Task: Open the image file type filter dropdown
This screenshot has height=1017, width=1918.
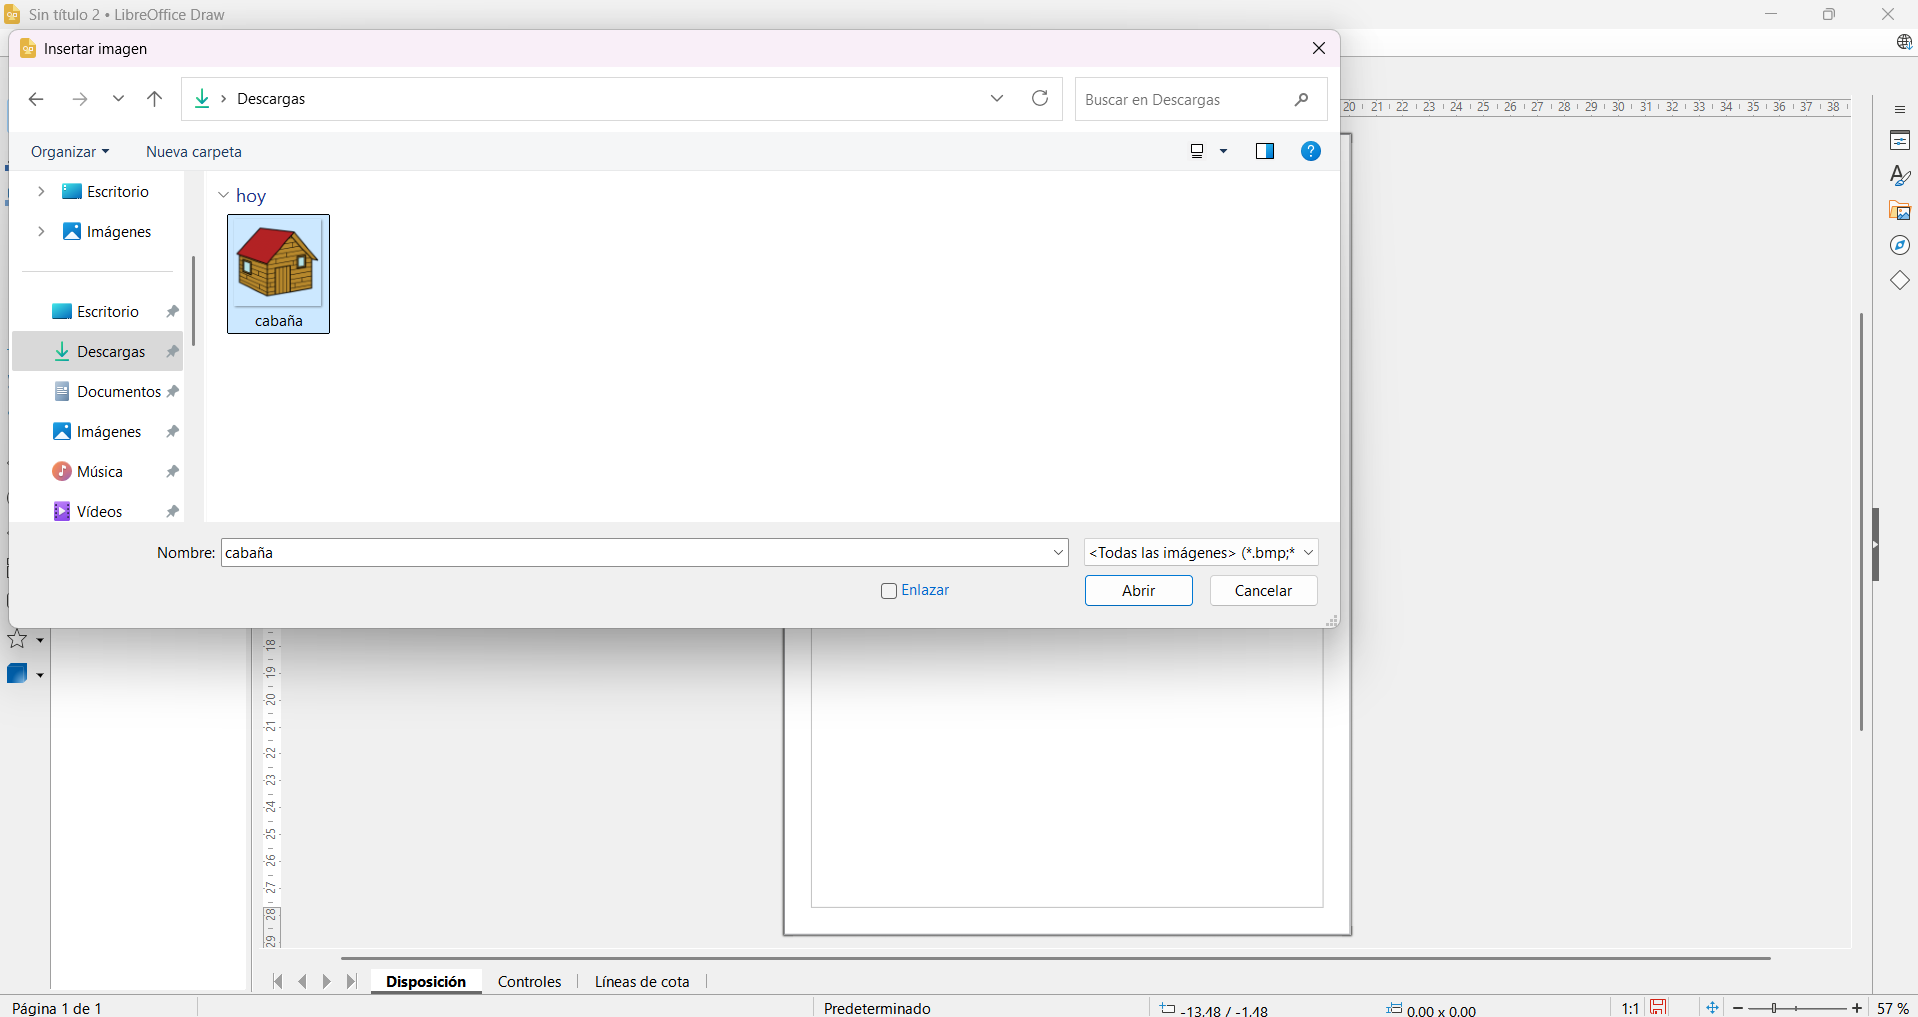Action: tap(1200, 553)
